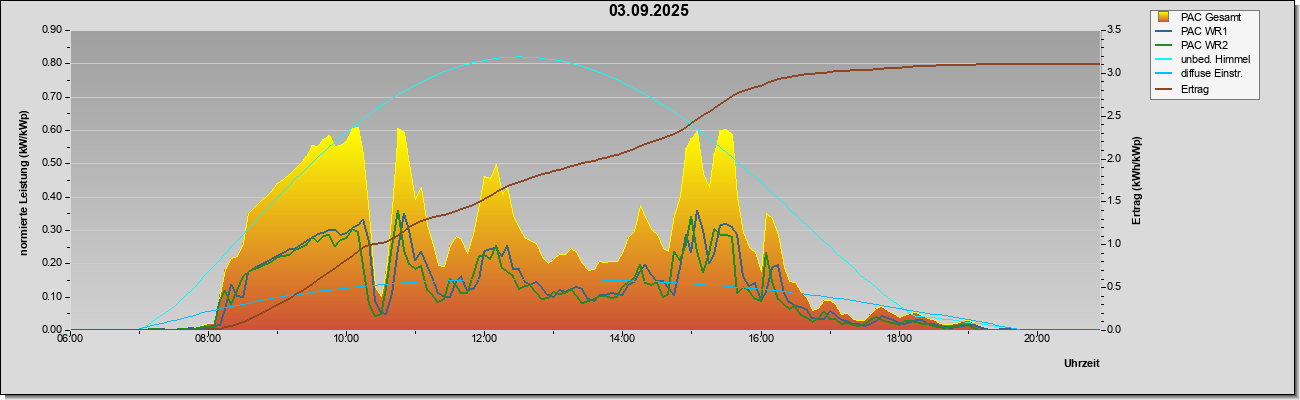Click the Uhrzeit axis caption
Image resolution: width=1300 pixels, height=400 pixels.
[1082, 364]
